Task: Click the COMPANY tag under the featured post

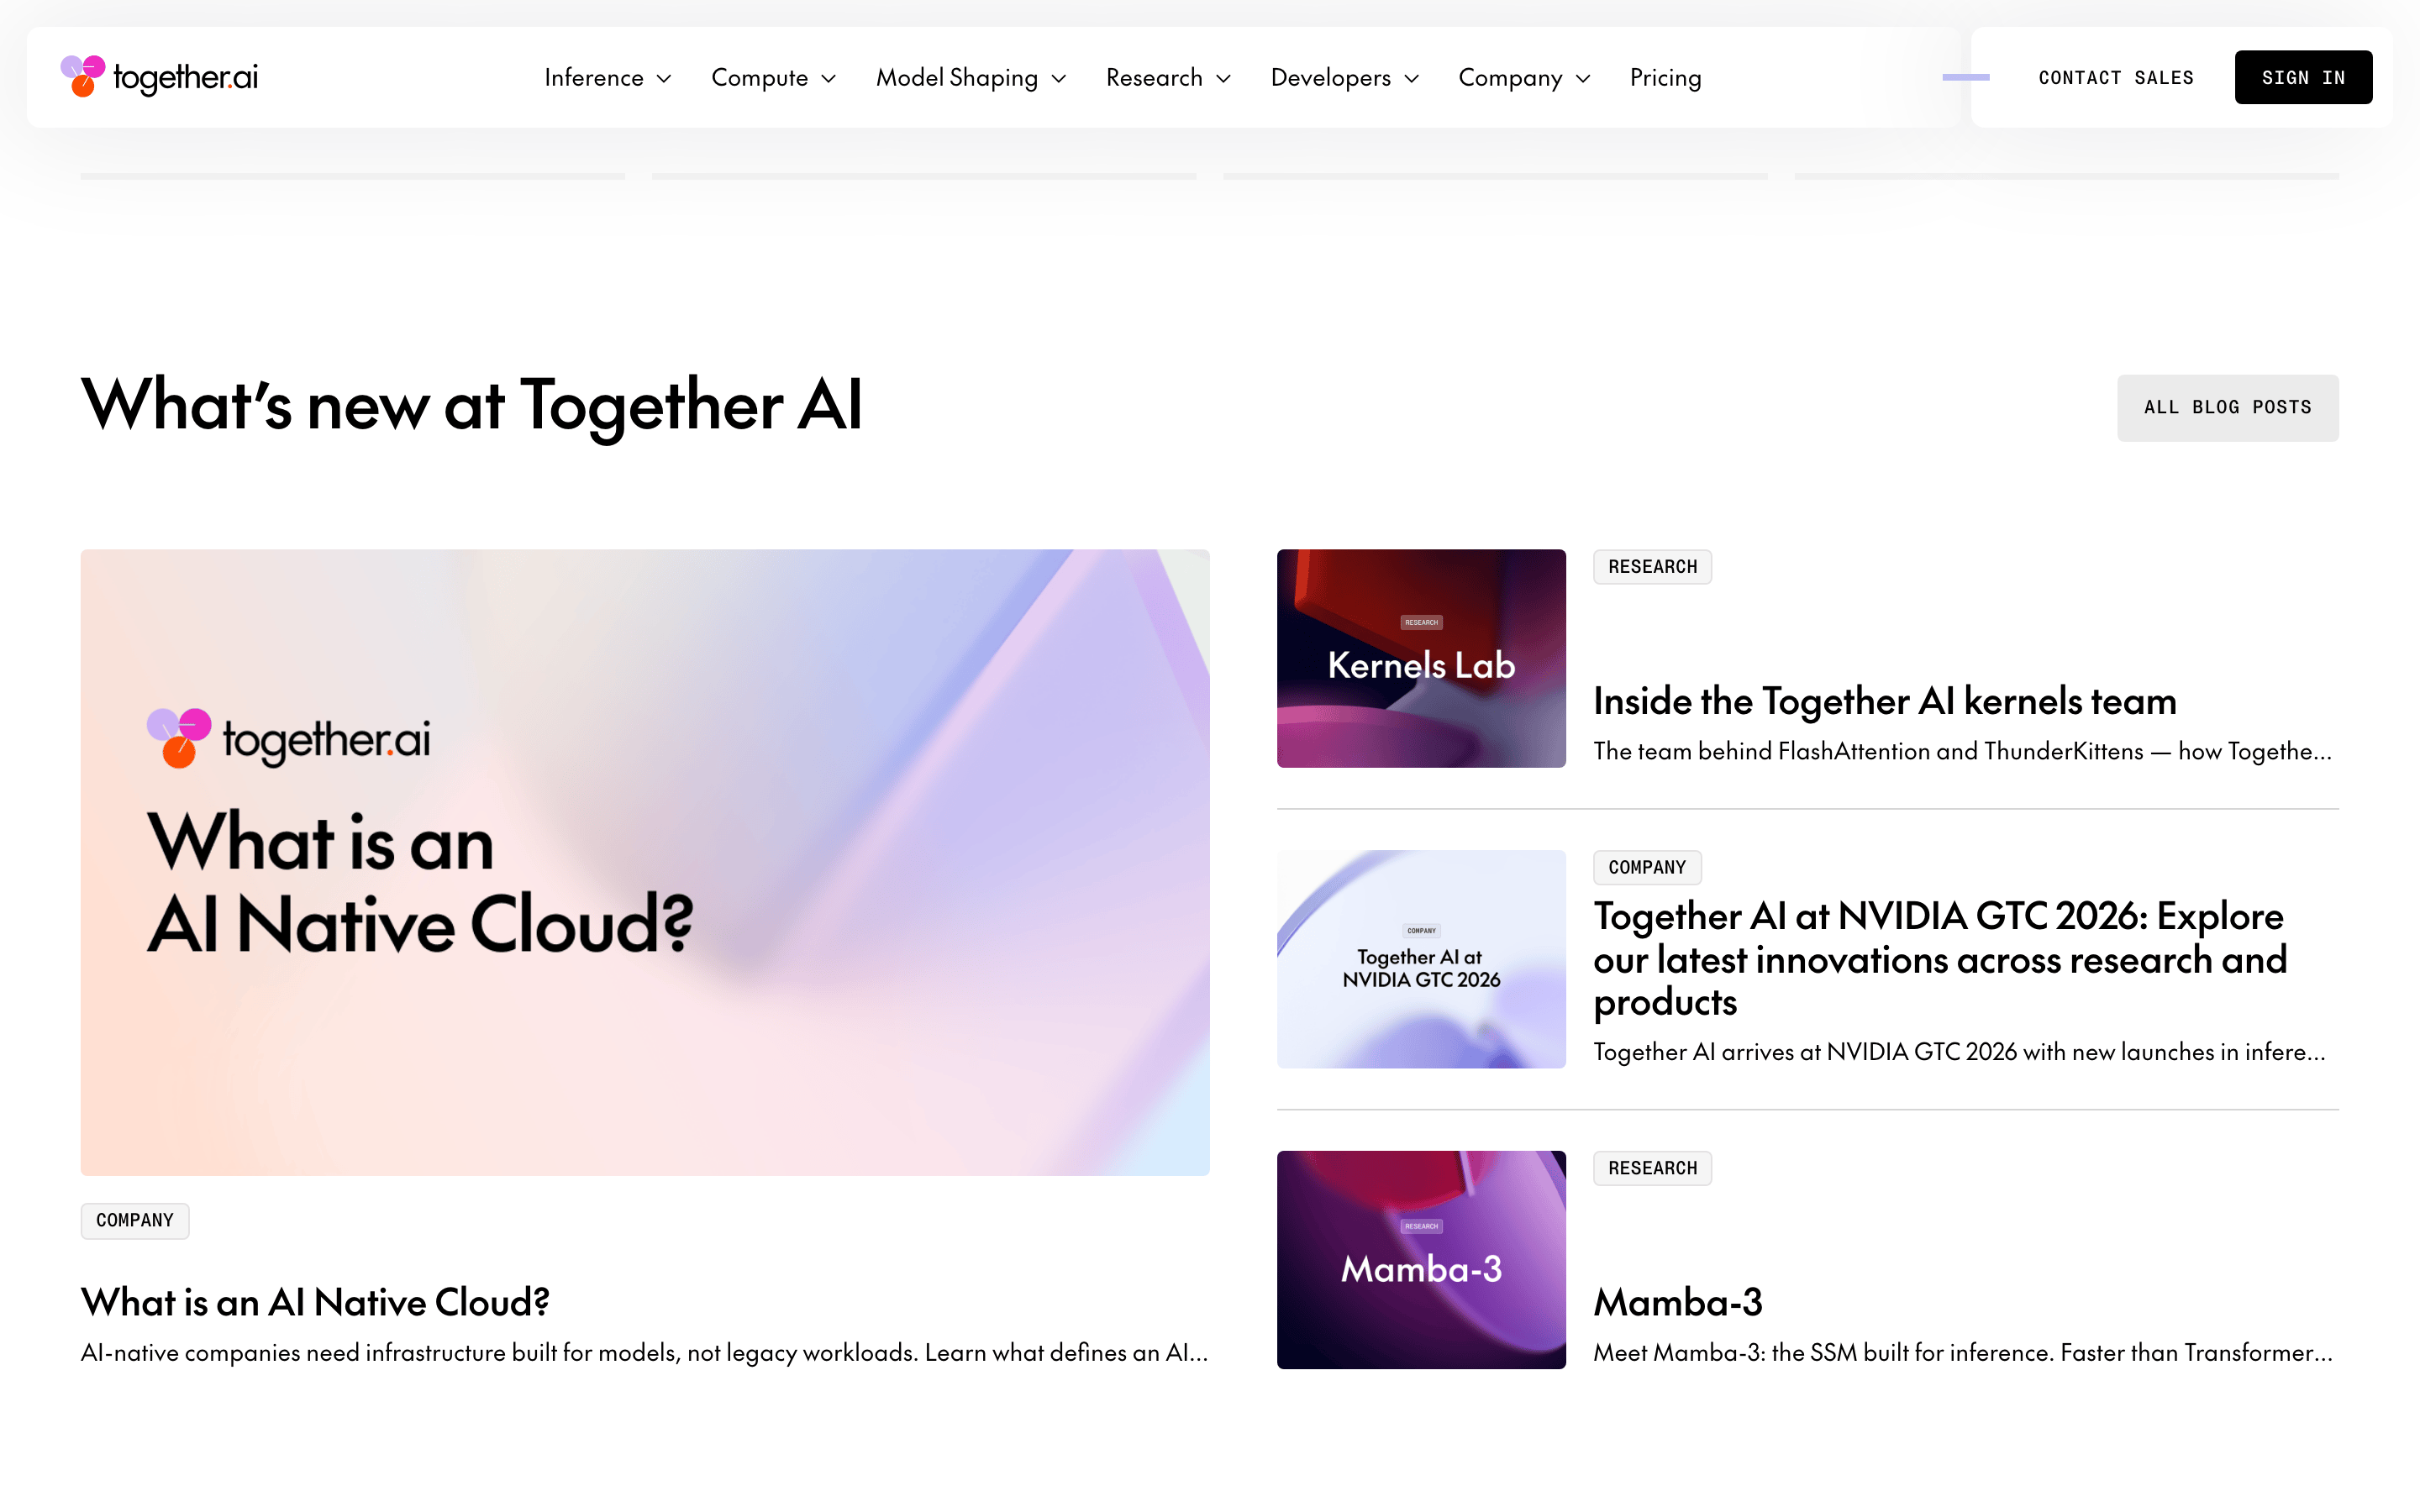Action: click(x=135, y=1220)
